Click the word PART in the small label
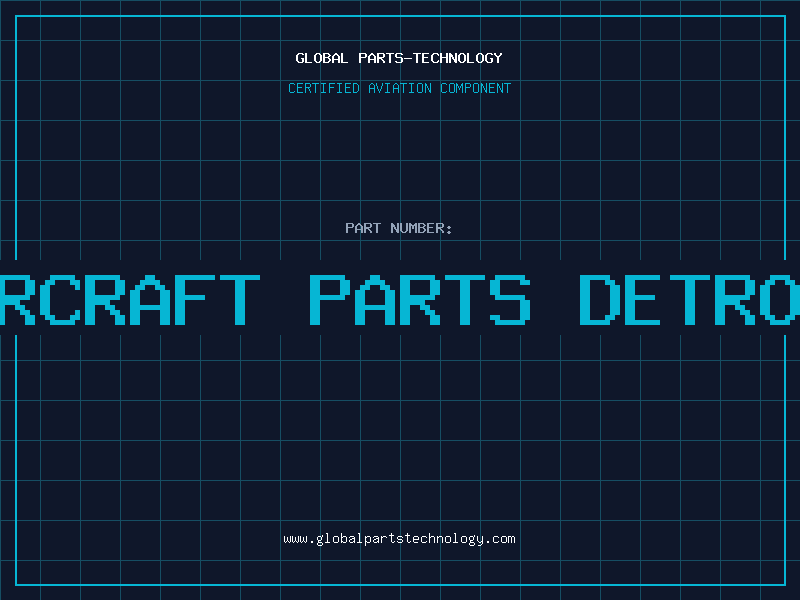The image size is (800, 600). point(363,228)
